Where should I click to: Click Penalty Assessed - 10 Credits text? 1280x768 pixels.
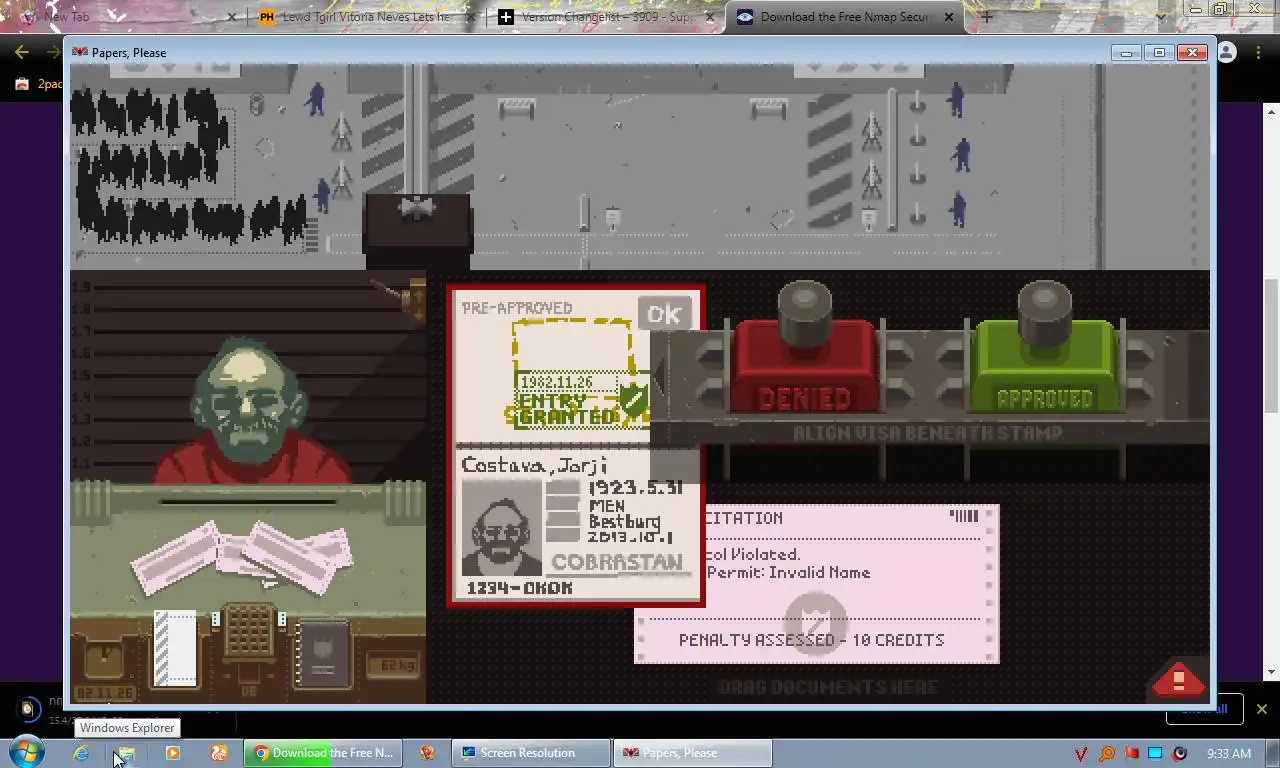click(x=811, y=640)
